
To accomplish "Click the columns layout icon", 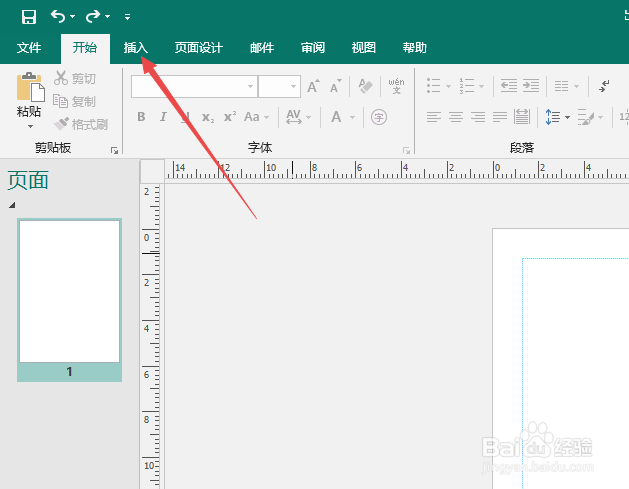I will click(562, 85).
